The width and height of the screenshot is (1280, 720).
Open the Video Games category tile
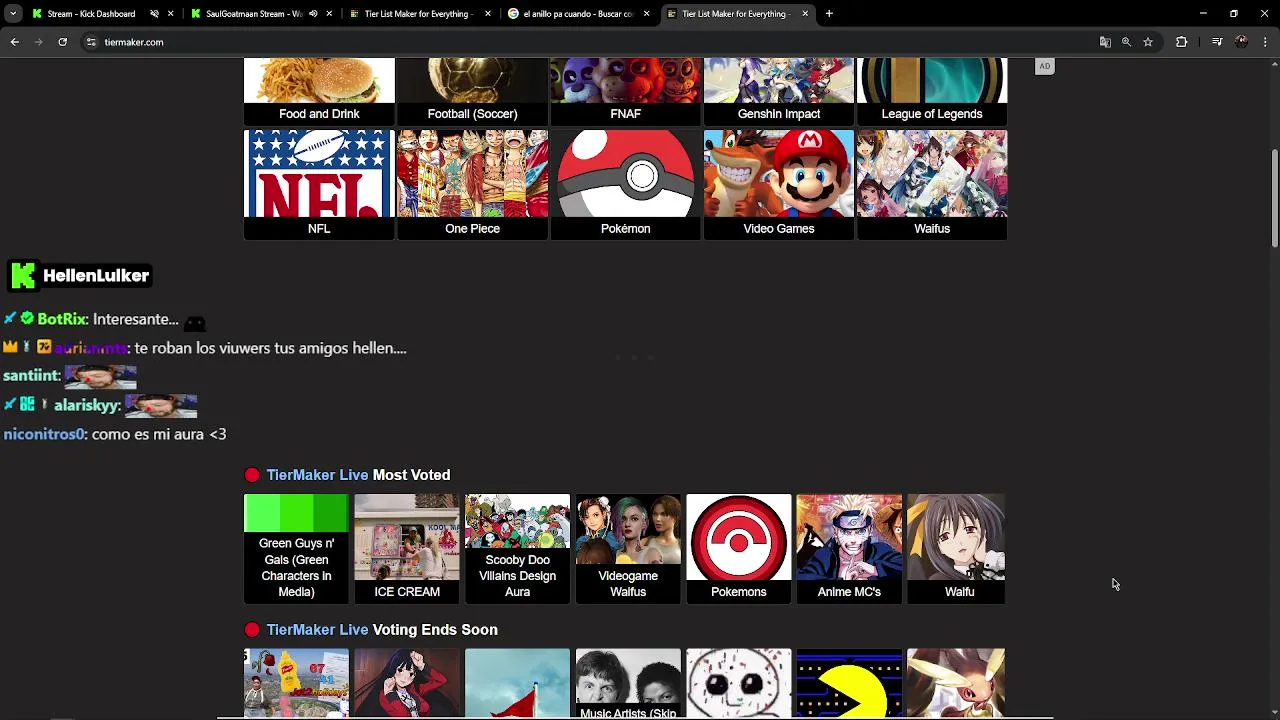[779, 184]
